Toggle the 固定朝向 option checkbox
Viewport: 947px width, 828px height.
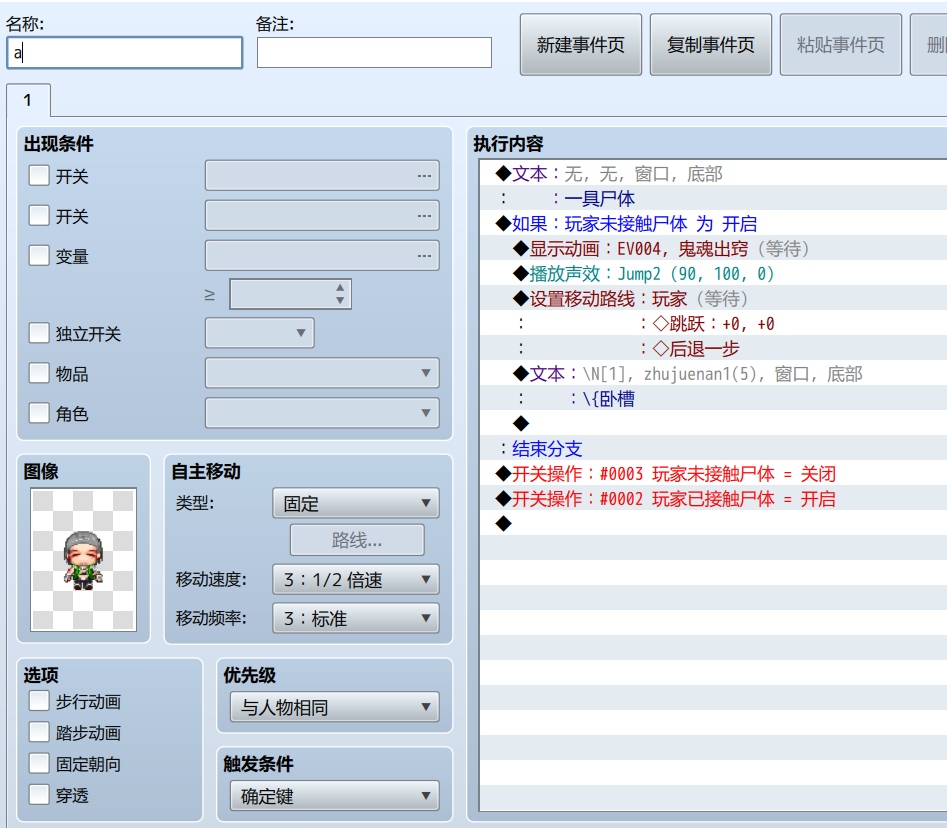point(39,763)
